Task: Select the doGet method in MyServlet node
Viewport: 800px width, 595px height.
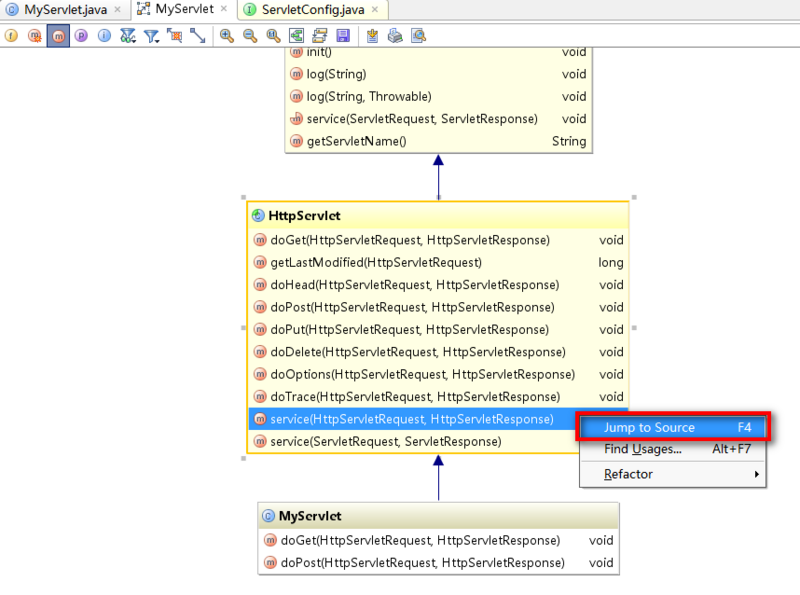Action: [434, 540]
